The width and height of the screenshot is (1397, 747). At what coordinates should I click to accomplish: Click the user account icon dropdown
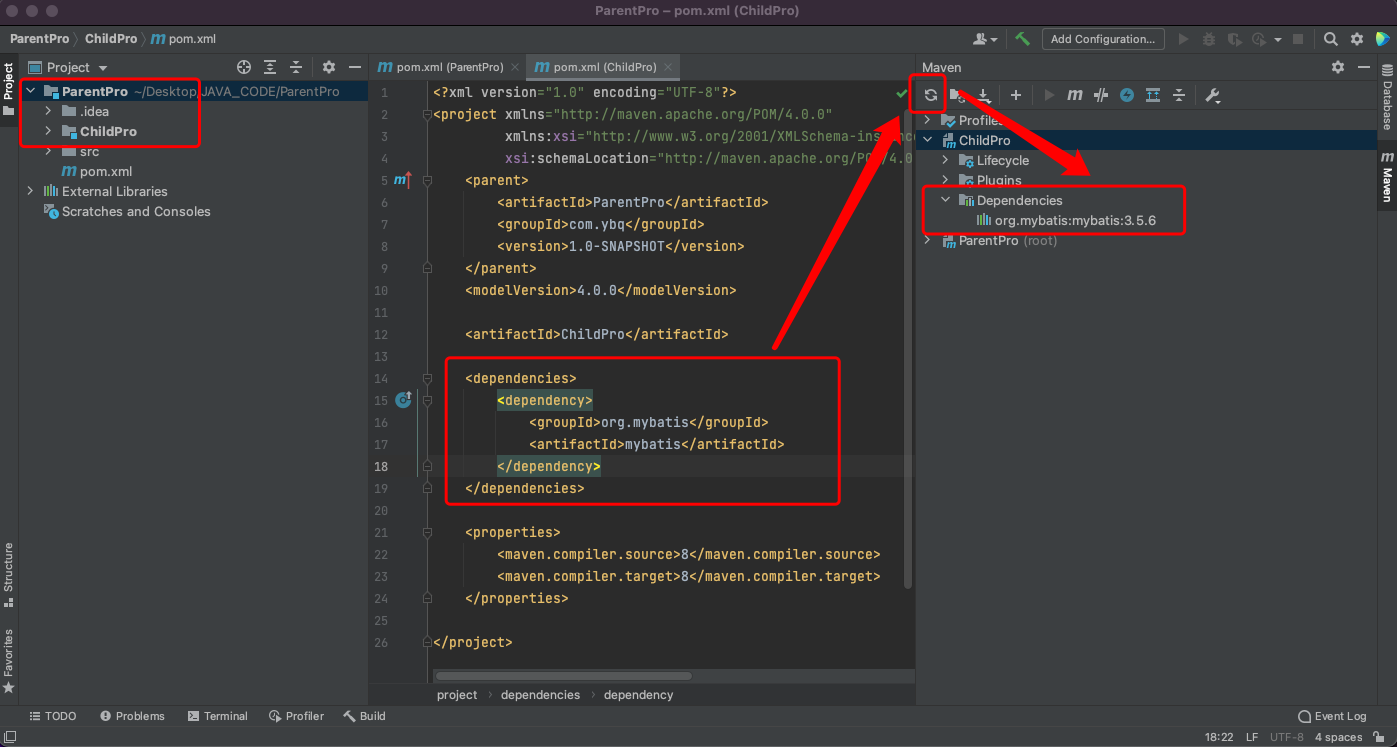(985, 39)
